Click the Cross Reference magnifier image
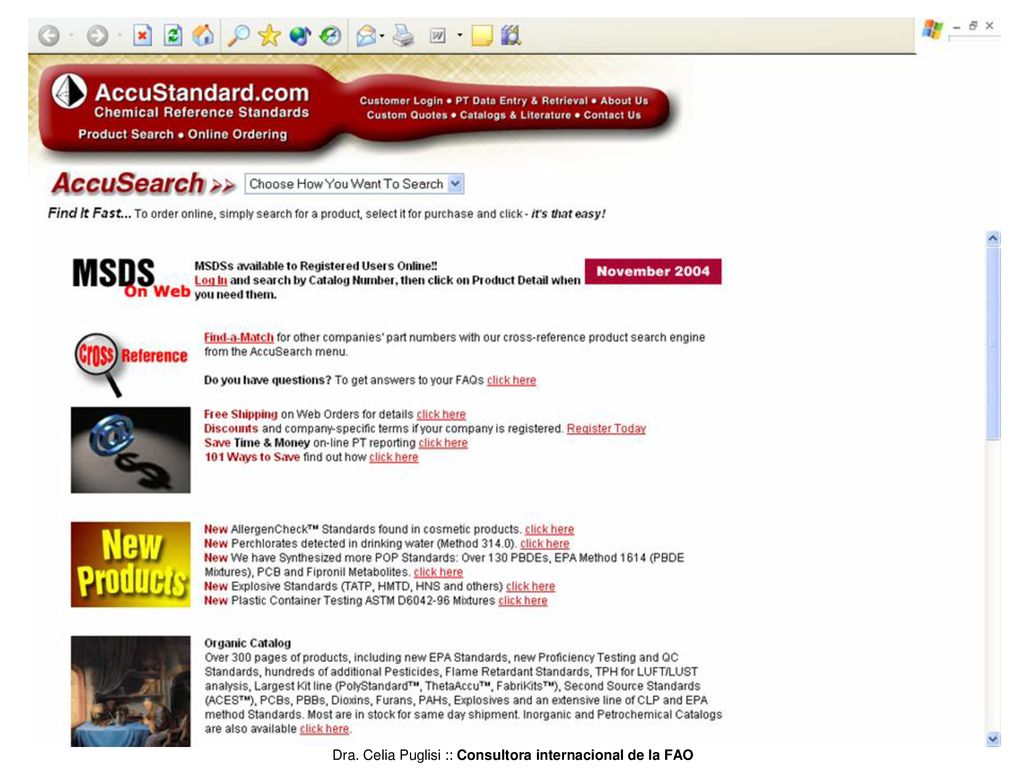The width and height of the screenshot is (1024, 768). click(x=131, y=364)
